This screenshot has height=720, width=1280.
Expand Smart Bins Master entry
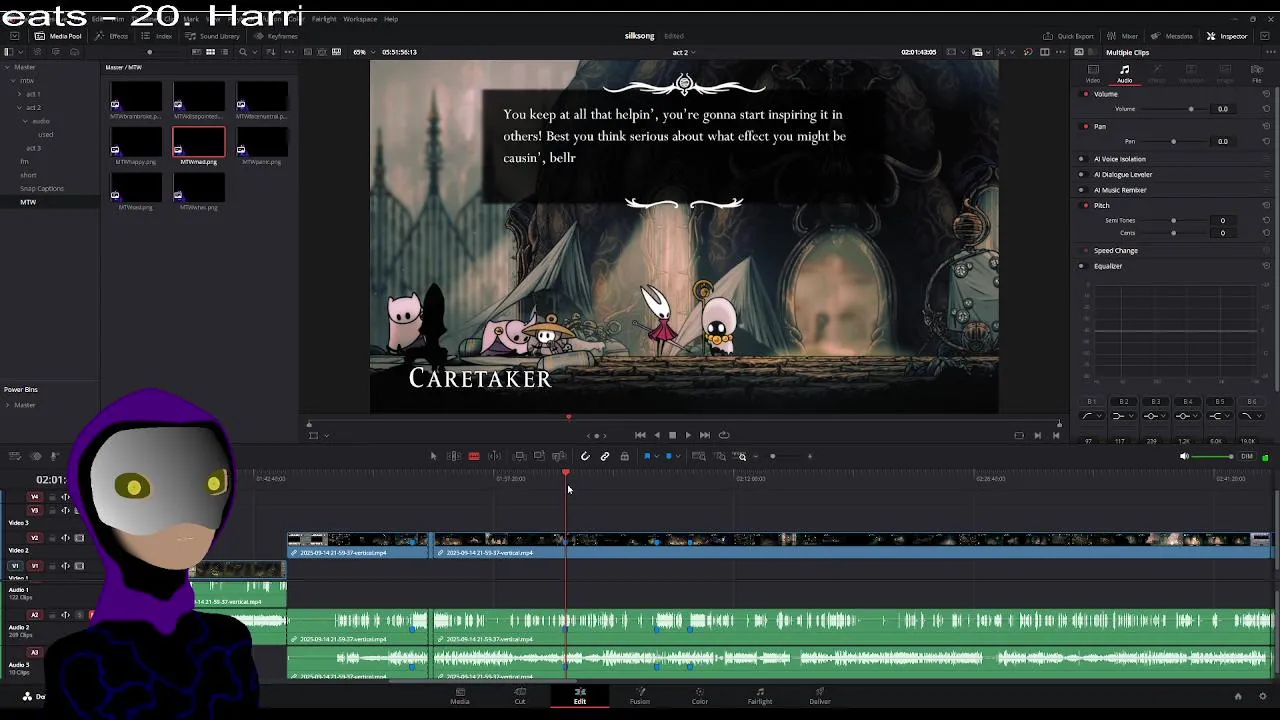tap(7, 405)
